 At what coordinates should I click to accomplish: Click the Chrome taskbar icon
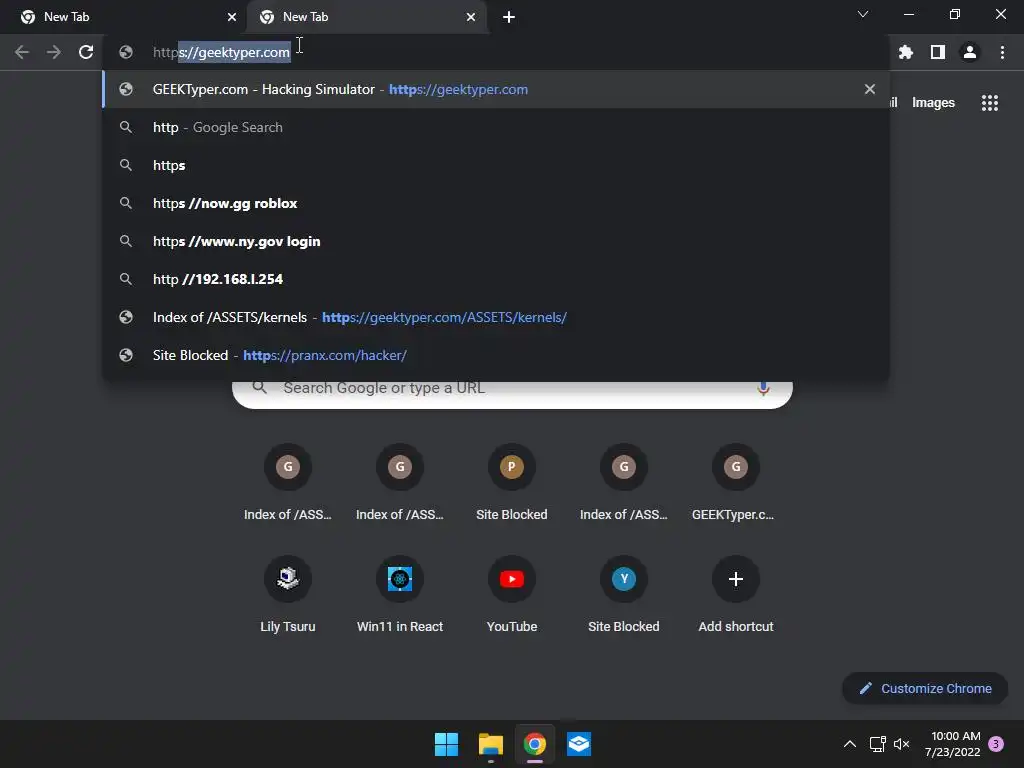[x=535, y=744]
